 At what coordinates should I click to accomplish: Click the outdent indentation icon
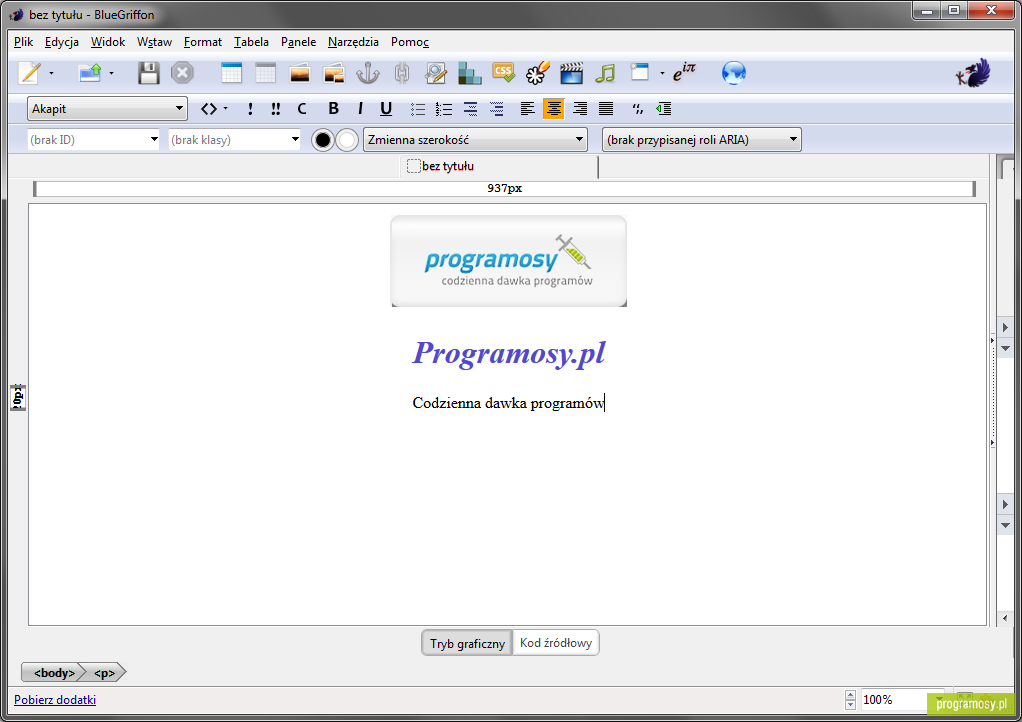point(664,109)
